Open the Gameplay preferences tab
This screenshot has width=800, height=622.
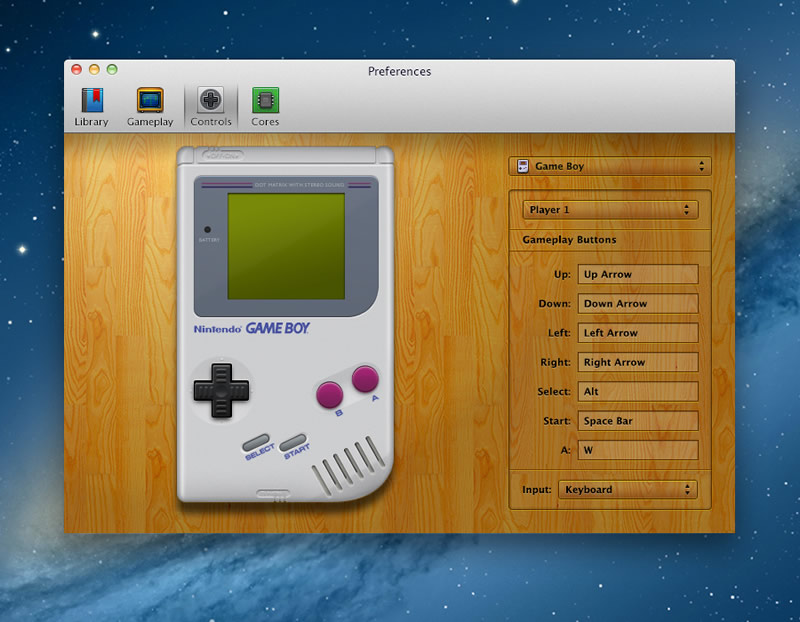[x=150, y=107]
